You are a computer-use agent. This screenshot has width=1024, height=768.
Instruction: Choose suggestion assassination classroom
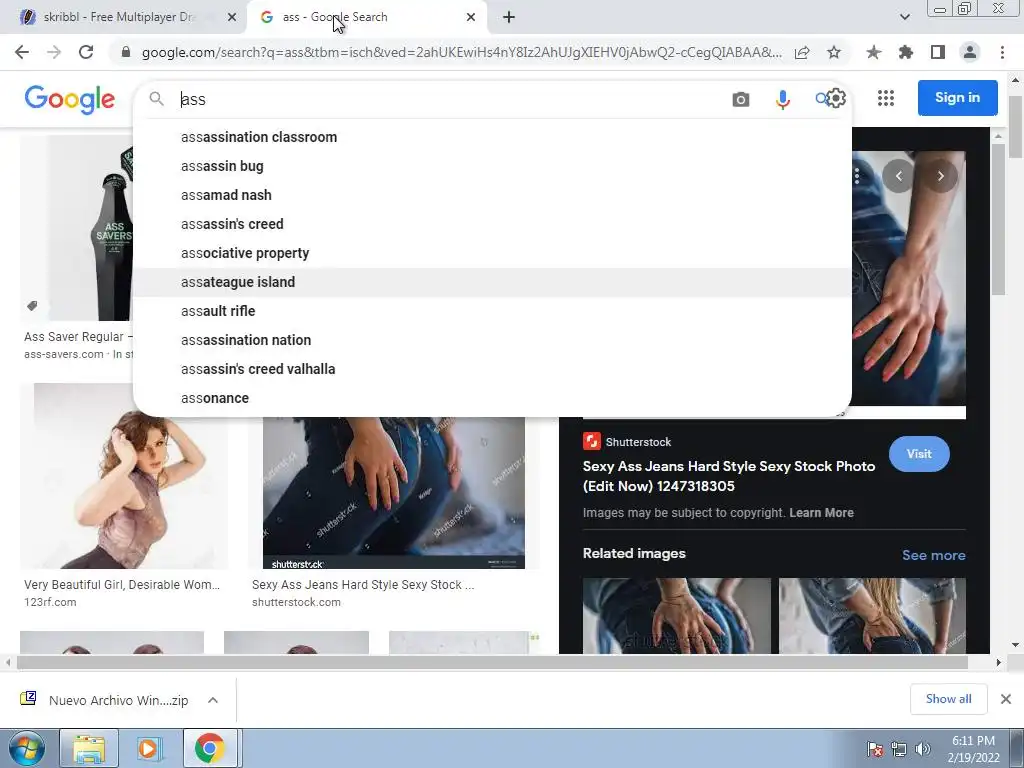click(492, 137)
